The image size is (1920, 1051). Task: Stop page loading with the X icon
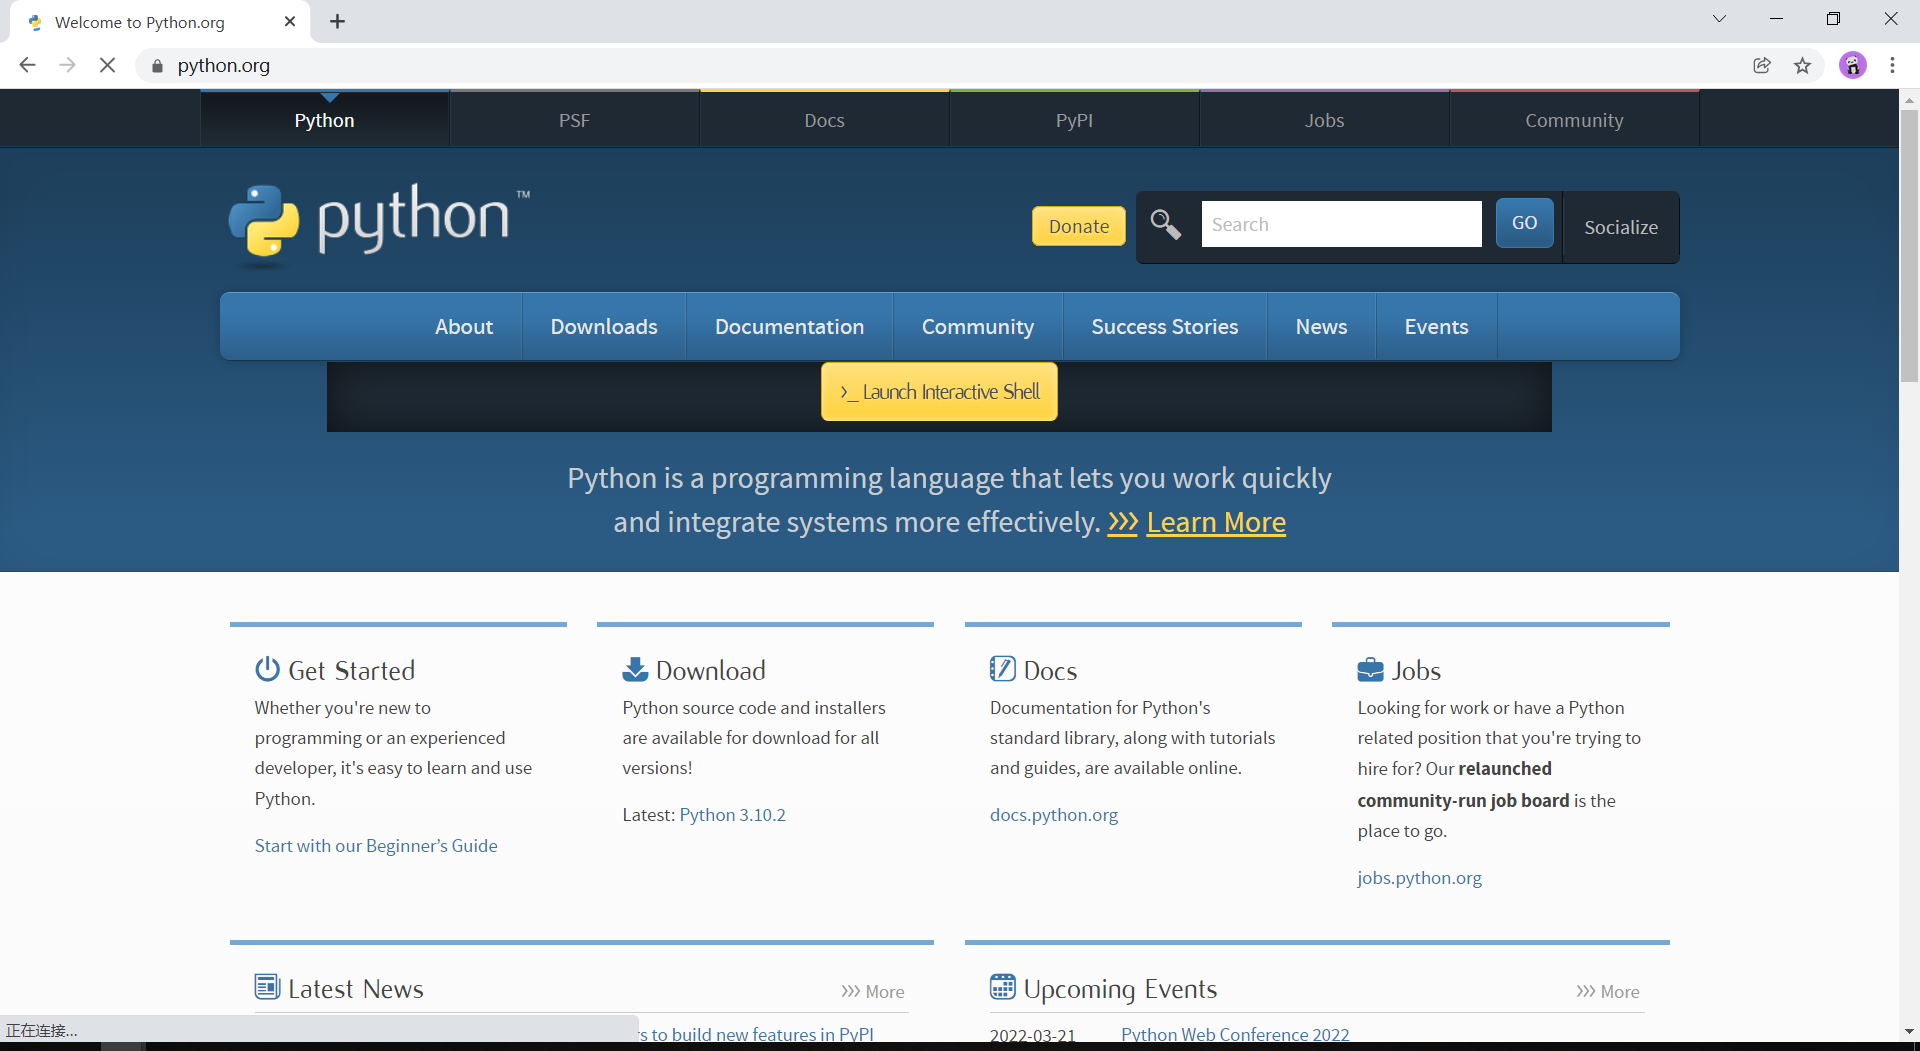coord(108,65)
